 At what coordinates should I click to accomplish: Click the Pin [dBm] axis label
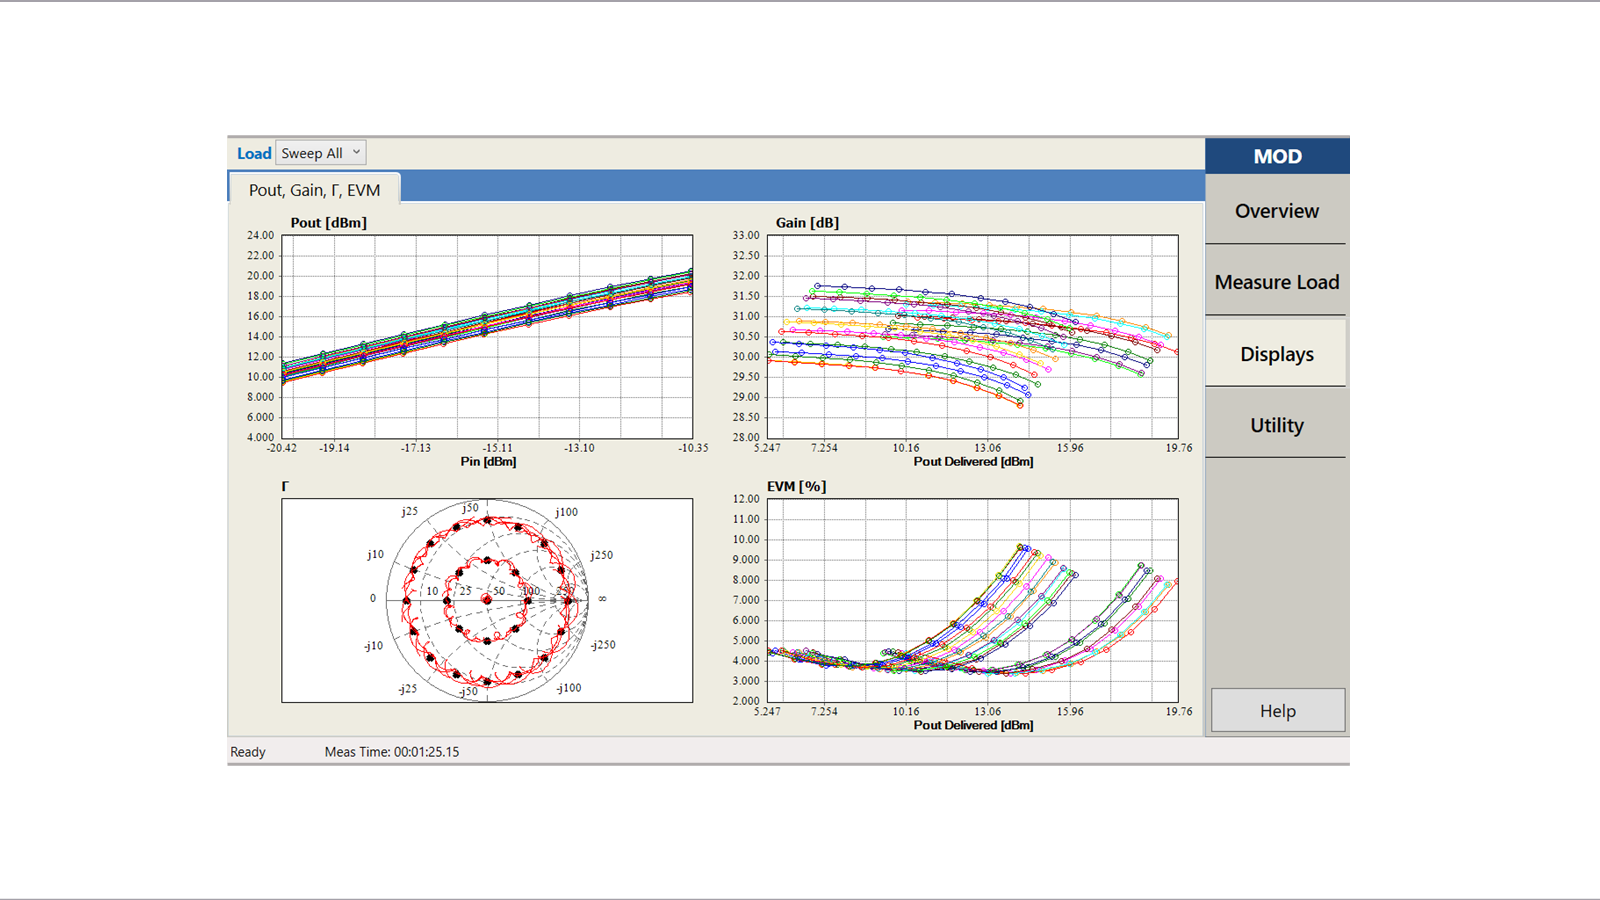(x=489, y=461)
